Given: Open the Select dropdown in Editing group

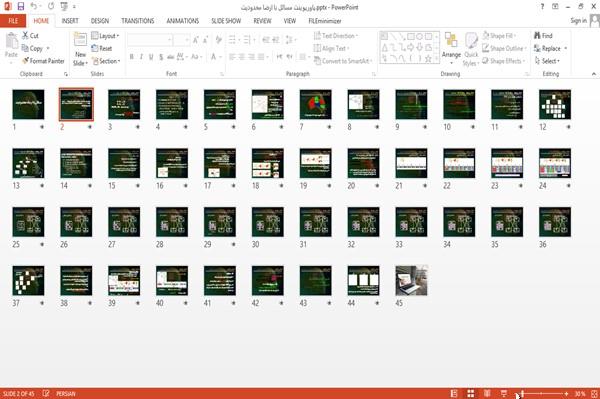Looking at the screenshot, I should pos(547,61).
